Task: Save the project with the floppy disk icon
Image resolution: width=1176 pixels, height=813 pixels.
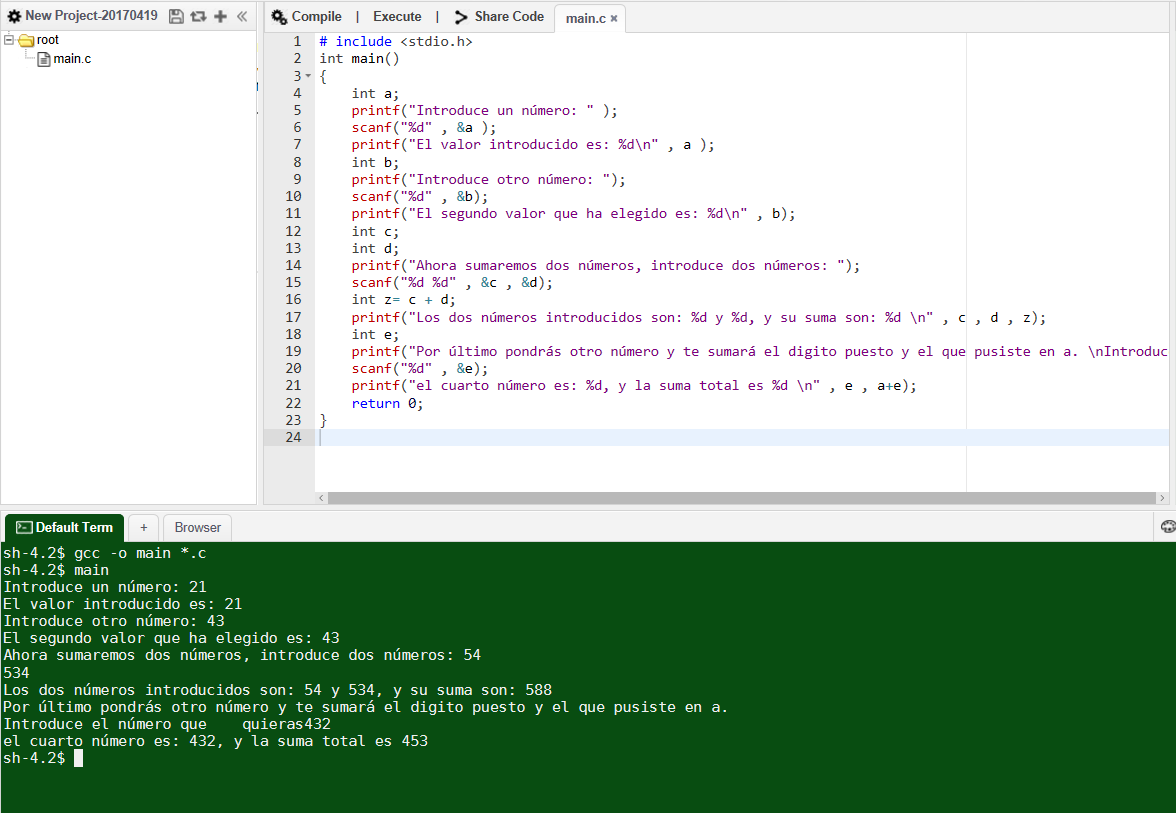Action: pyautogui.click(x=176, y=16)
